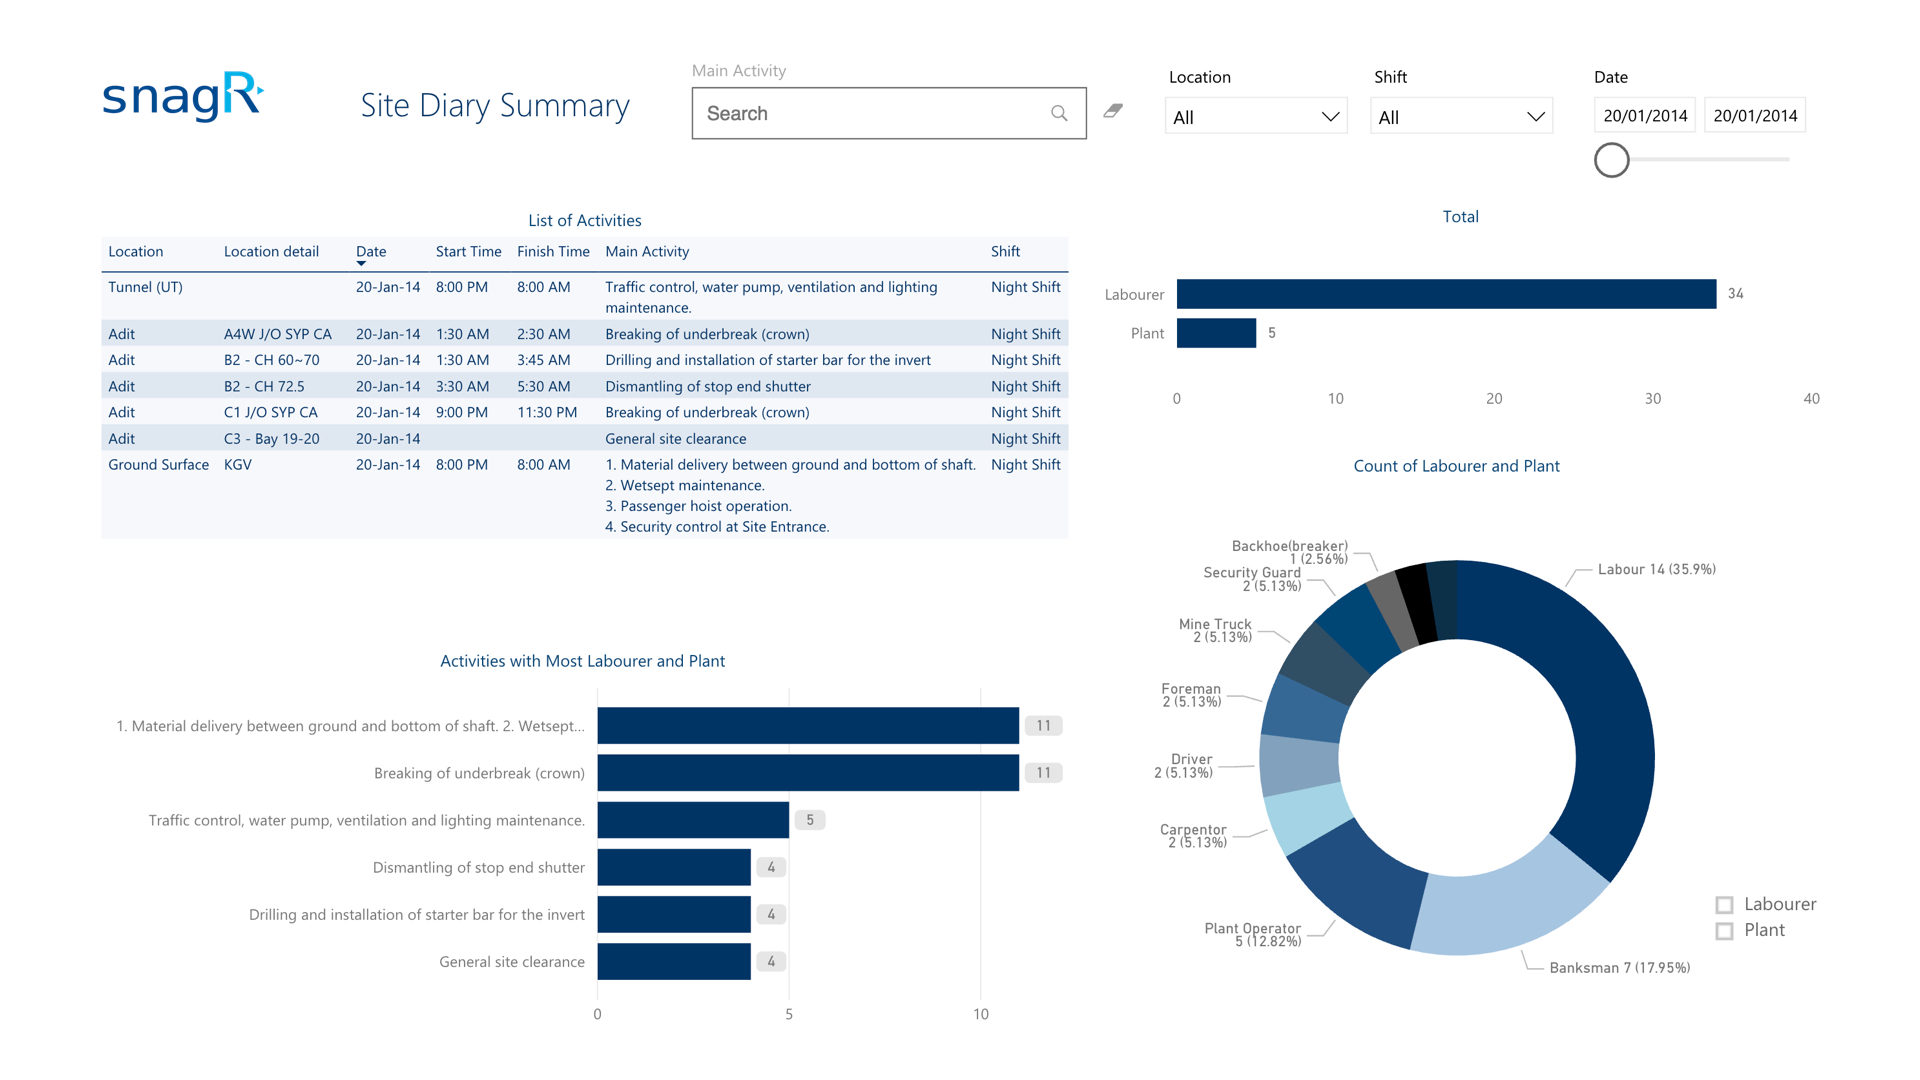The width and height of the screenshot is (1920, 1080).
Task: Select the Dismantling of stop end shutter bar
Action: tap(674, 867)
